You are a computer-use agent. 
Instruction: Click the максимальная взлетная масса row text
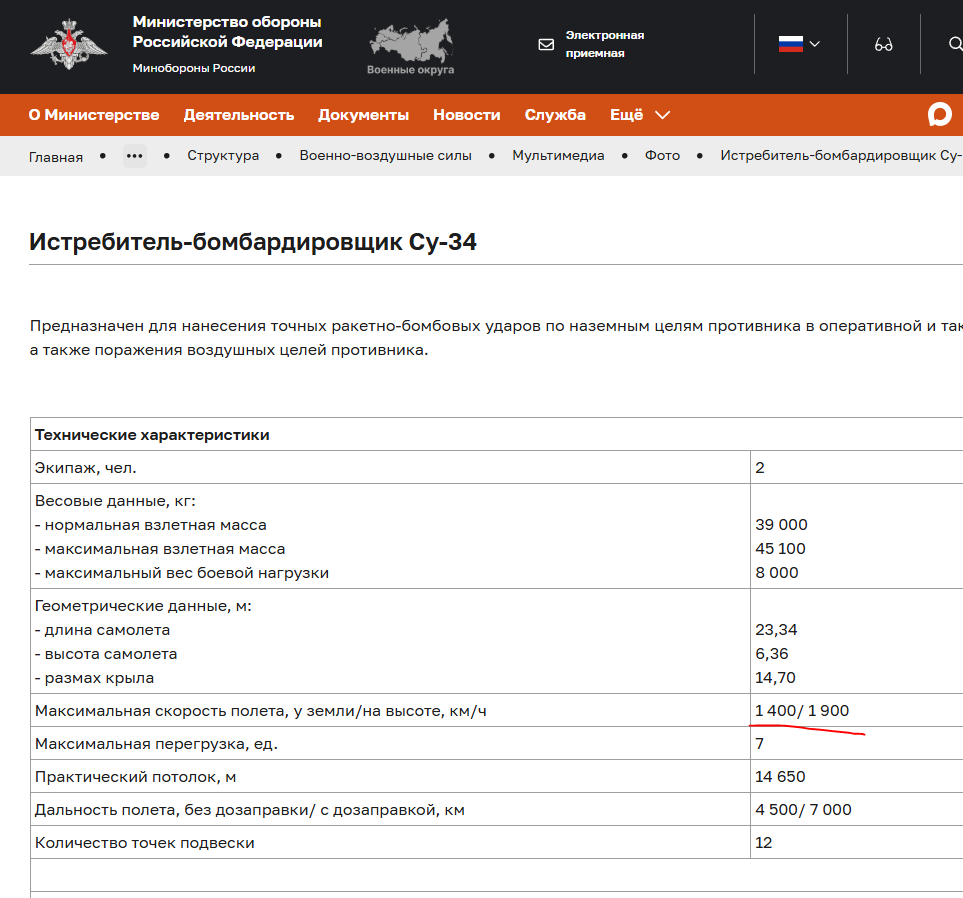pyautogui.click(x=160, y=549)
